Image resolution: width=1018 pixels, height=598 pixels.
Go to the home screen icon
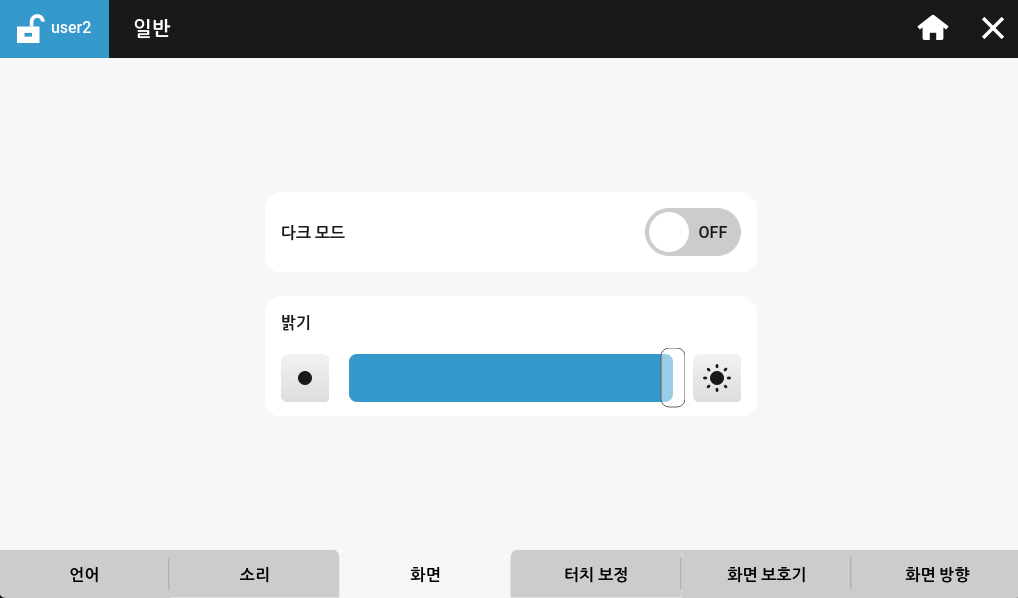[932, 28]
